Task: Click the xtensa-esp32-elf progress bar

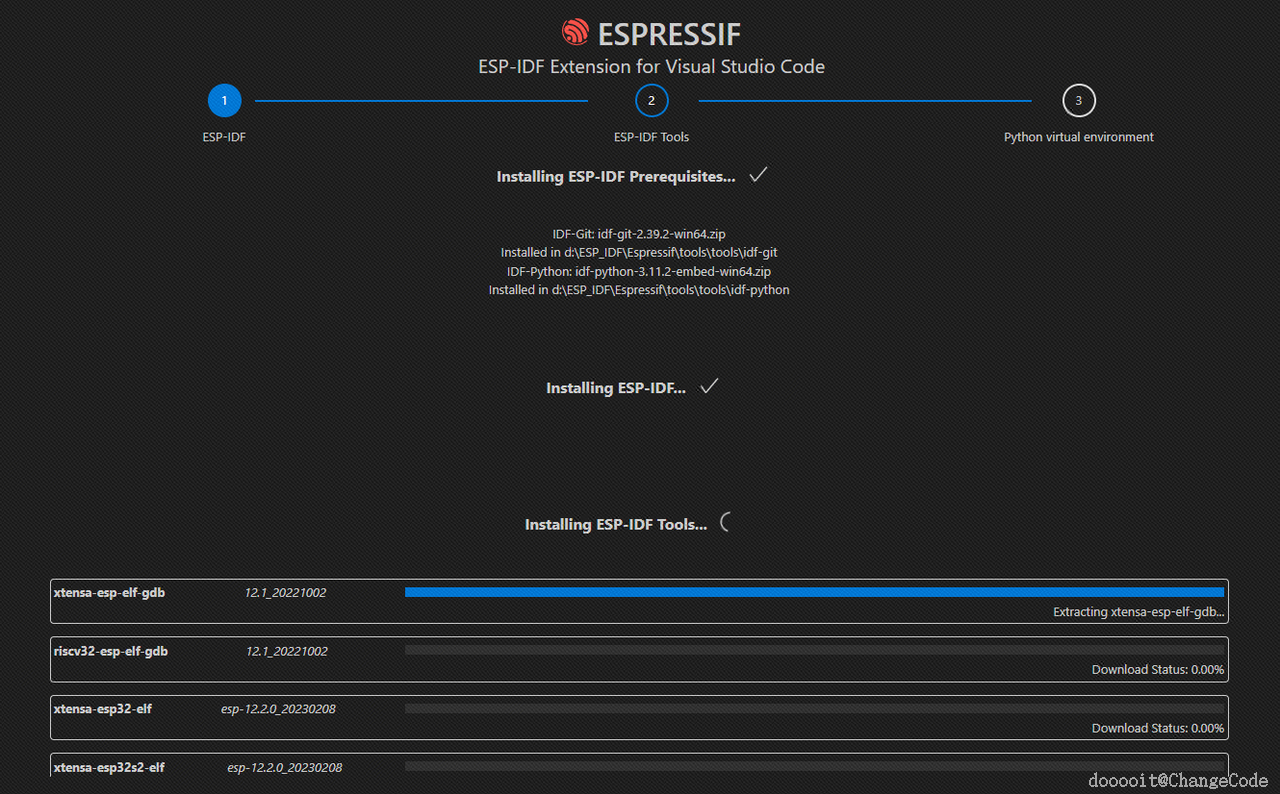Action: pyautogui.click(x=814, y=708)
